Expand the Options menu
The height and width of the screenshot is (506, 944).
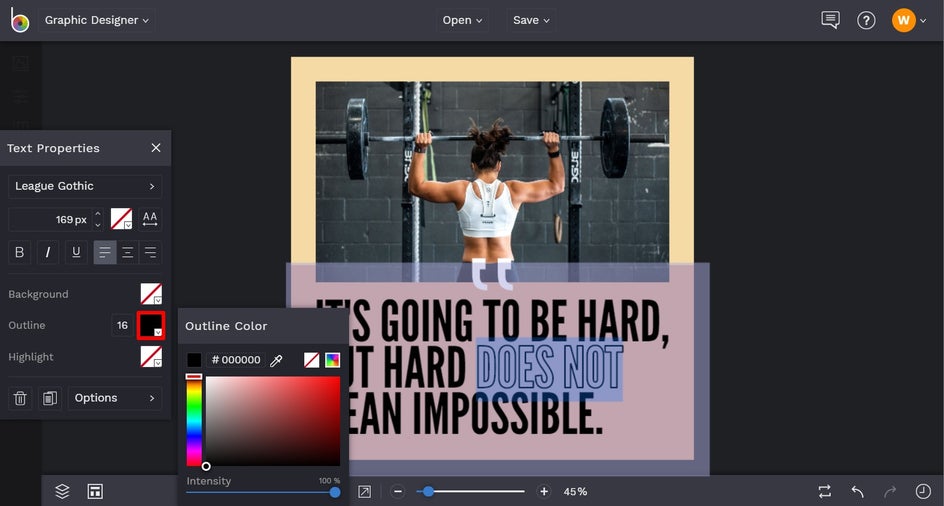[x=115, y=398]
